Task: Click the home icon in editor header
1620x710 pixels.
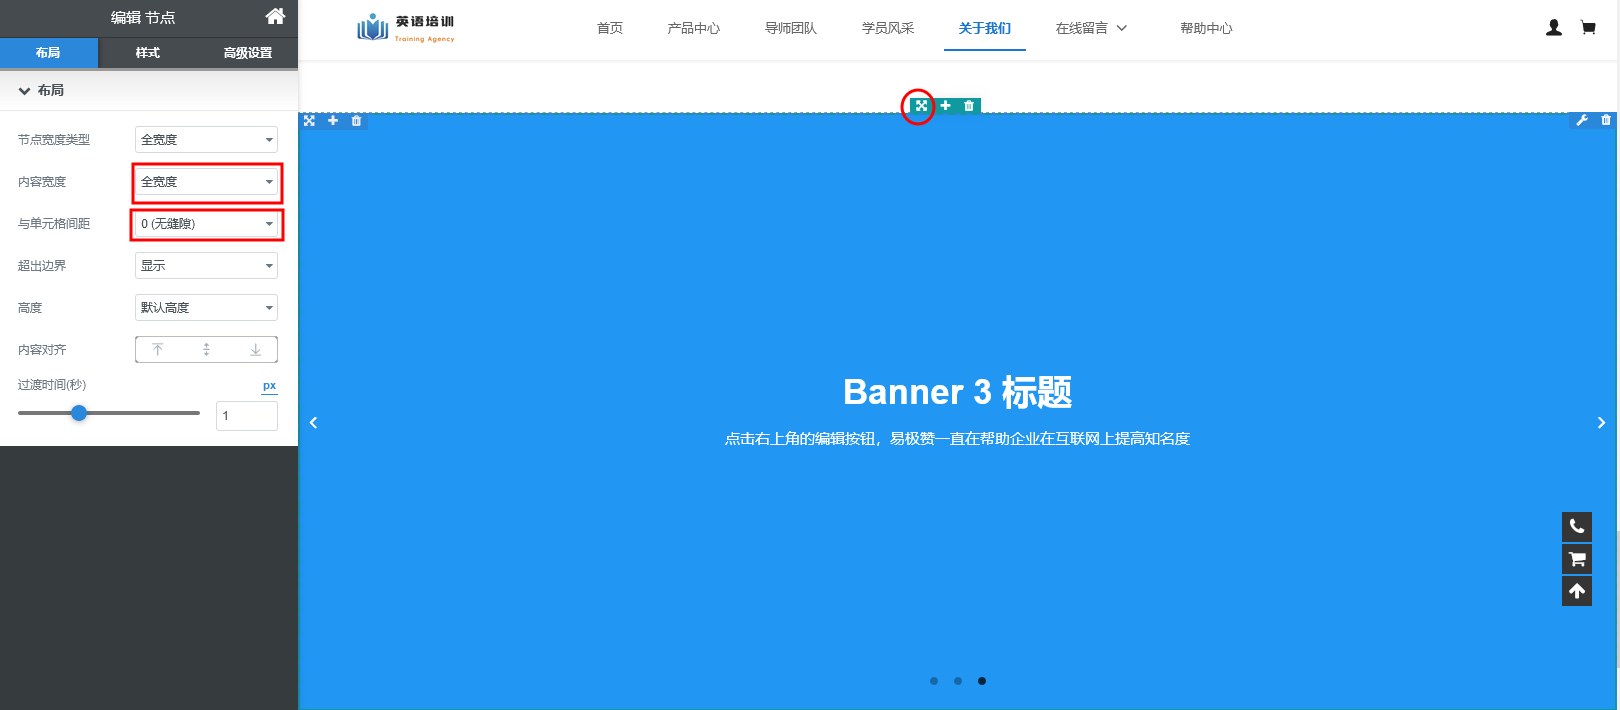Action: pyautogui.click(x=275, y=16)
